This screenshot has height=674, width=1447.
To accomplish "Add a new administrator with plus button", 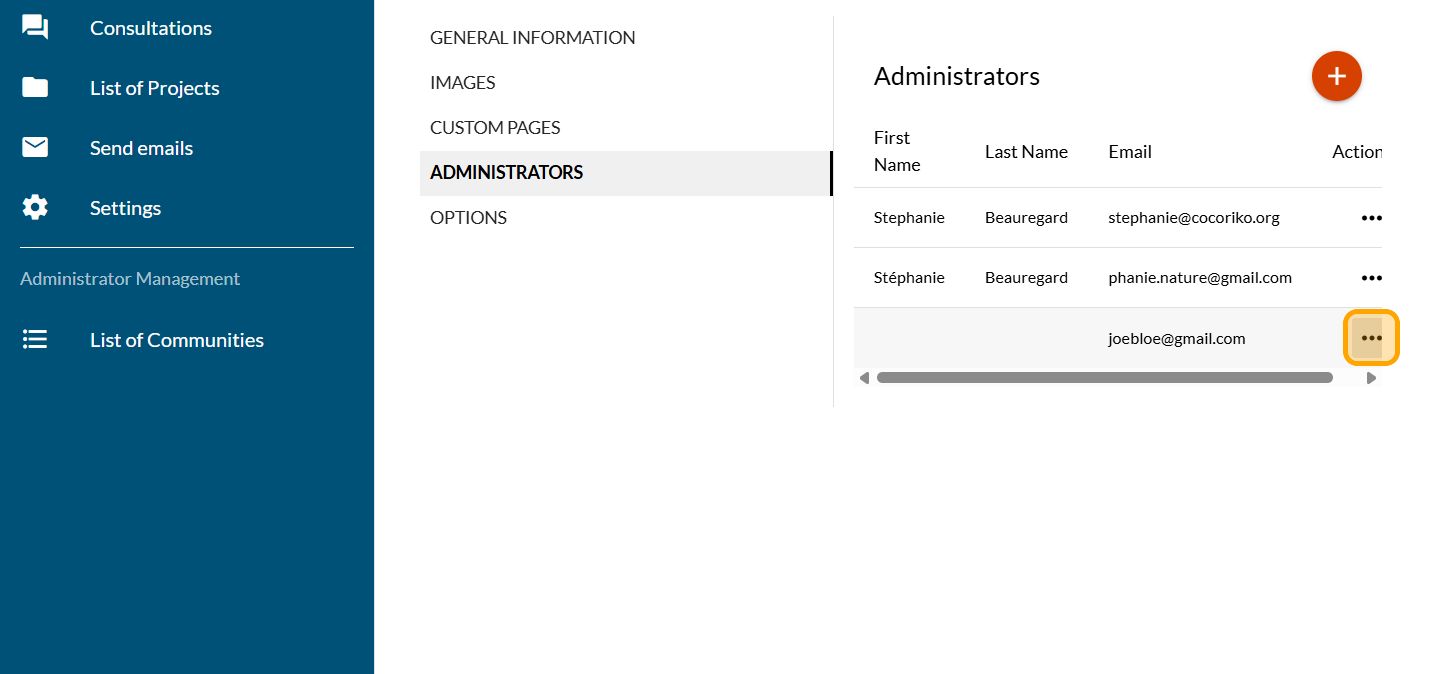I will point(1336,76).
